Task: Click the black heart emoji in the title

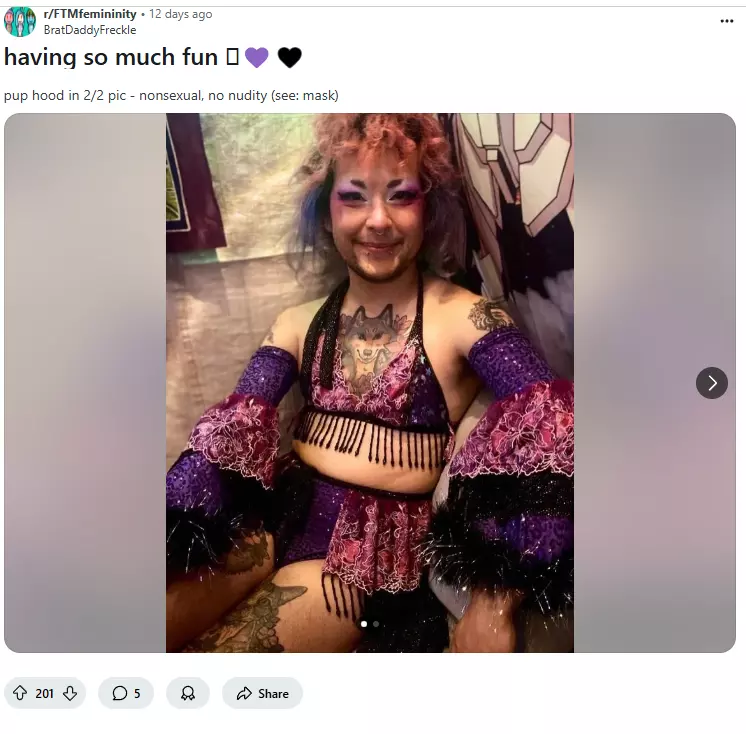Action: (x=289, y=58)
